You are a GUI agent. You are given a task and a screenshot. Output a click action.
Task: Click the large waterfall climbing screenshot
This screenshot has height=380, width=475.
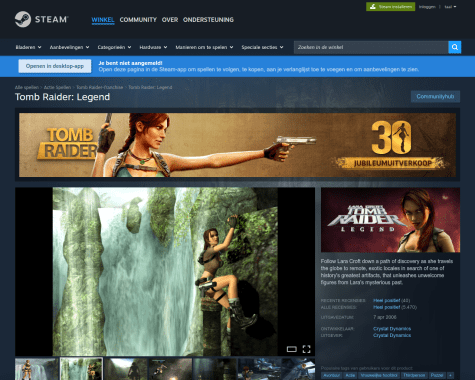[165, 272]
